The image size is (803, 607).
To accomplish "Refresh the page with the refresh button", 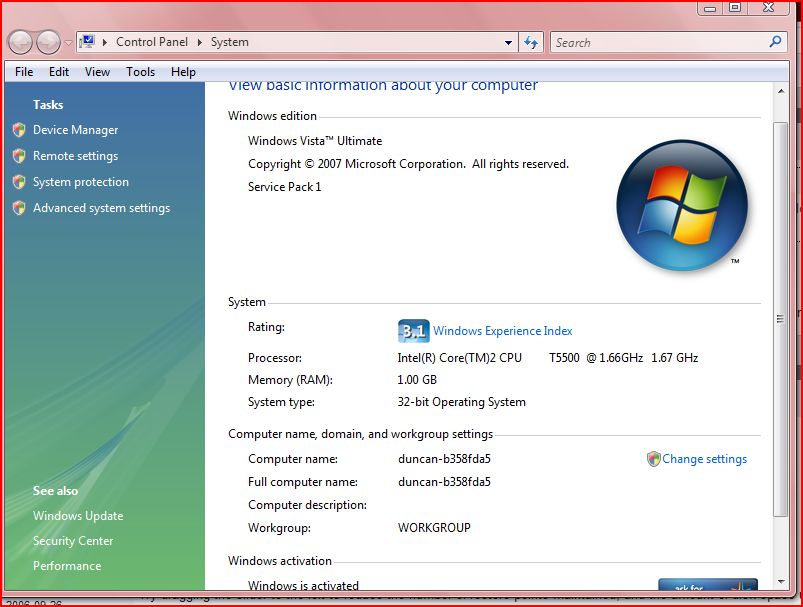I will click(x=531, y=42).
